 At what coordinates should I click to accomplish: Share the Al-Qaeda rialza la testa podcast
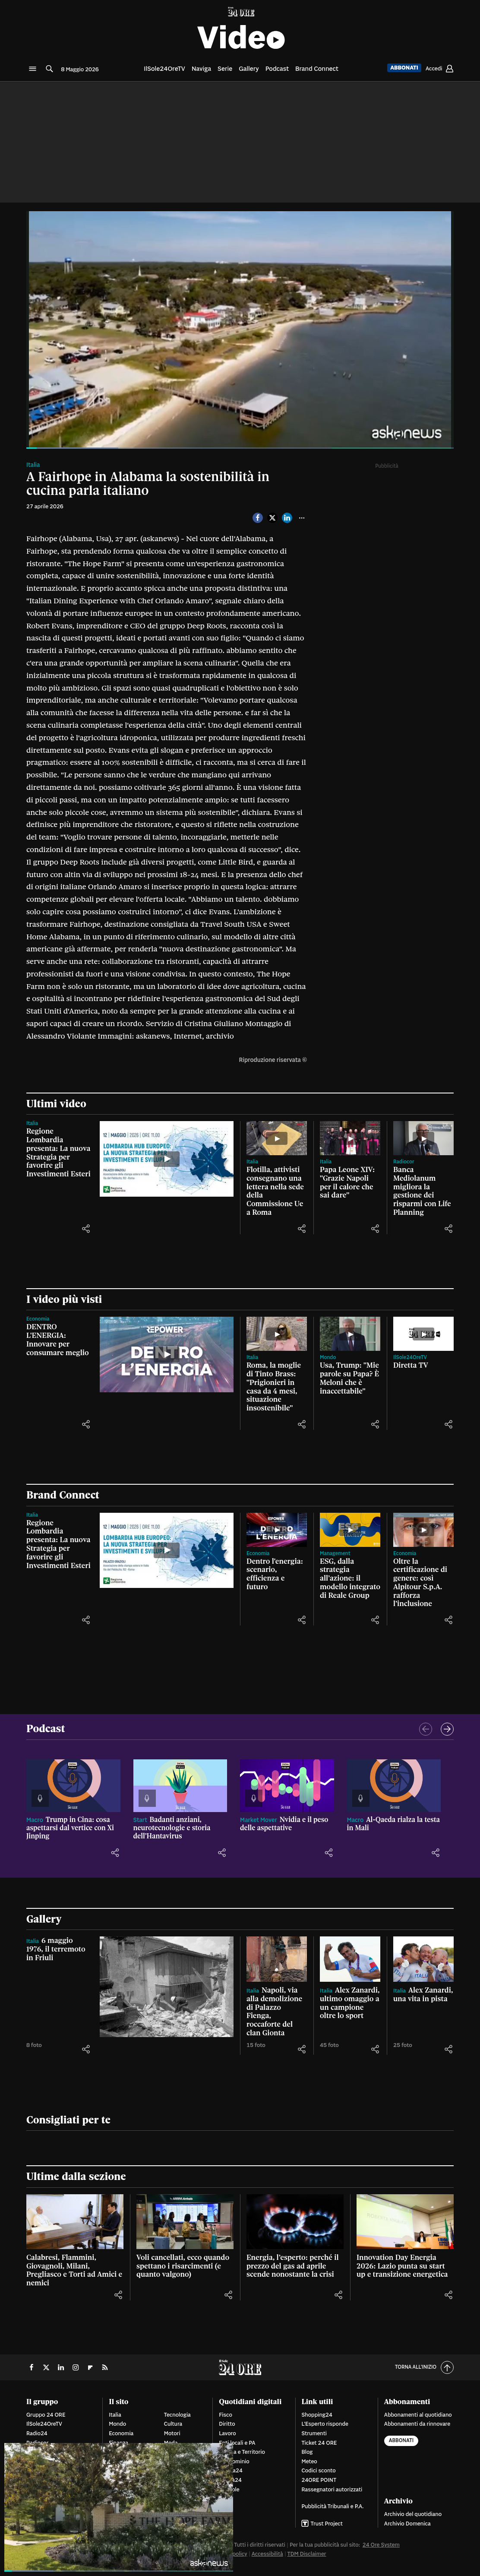435,1853
